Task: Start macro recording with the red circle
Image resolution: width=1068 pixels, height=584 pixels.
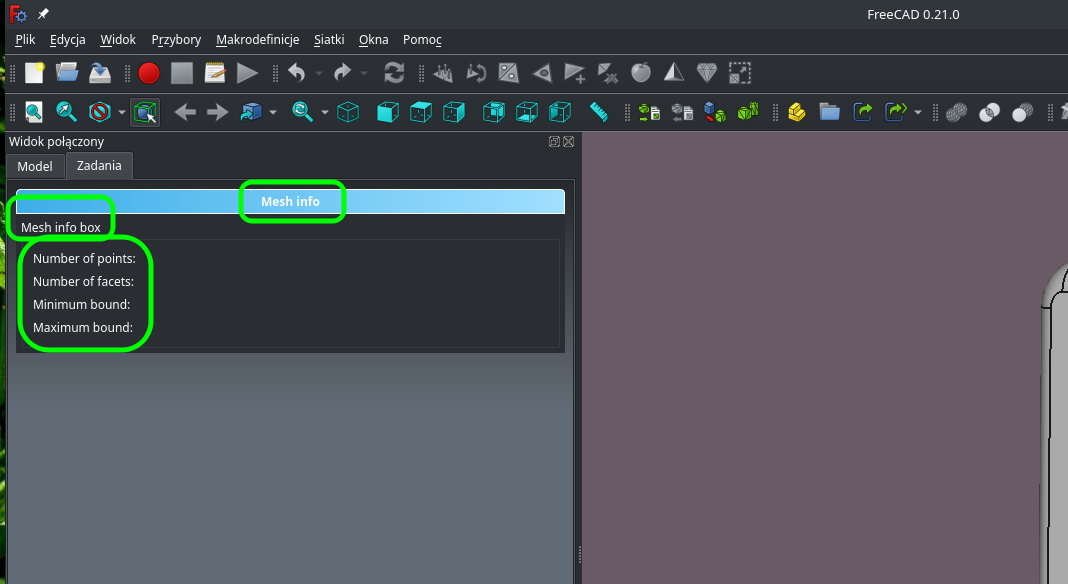Action: (x=148, y=72)
